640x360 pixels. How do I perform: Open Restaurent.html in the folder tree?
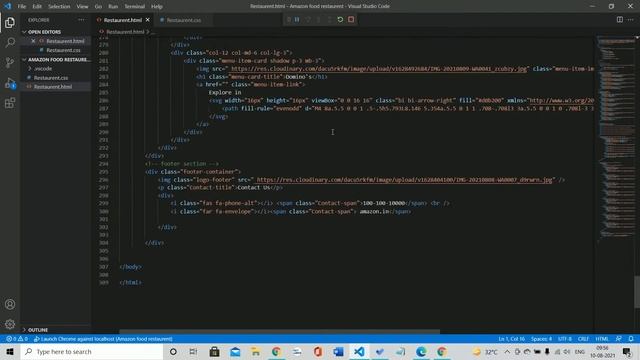pos(53,87)
